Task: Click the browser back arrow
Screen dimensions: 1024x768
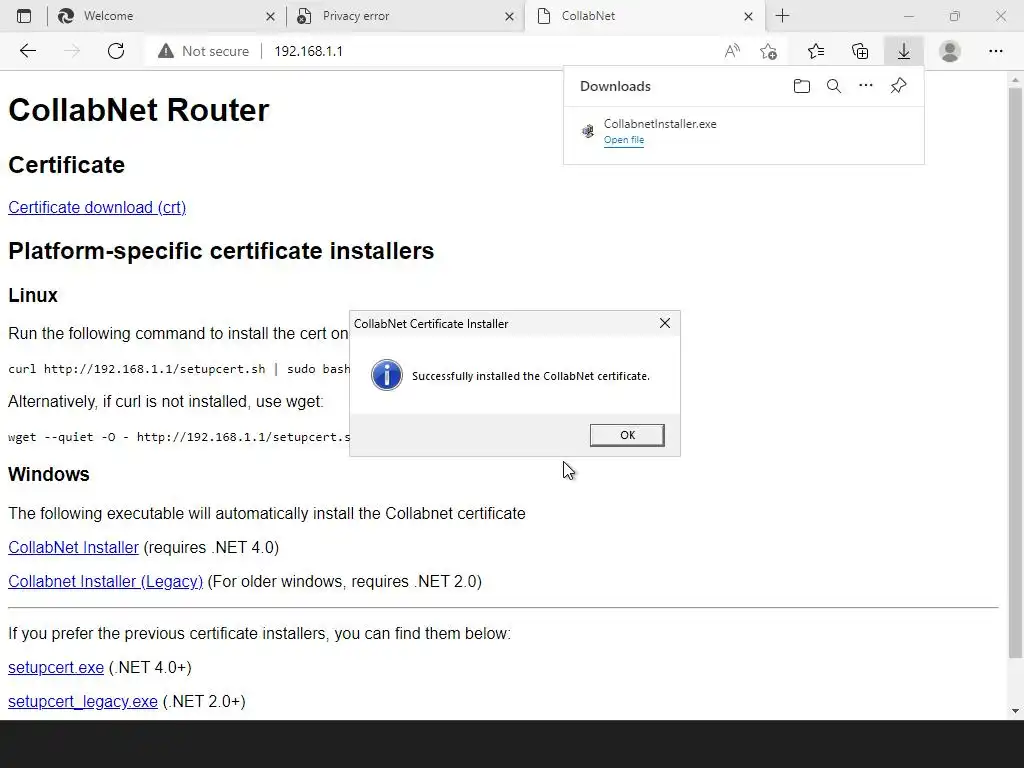Action: (x=27, y=51)
